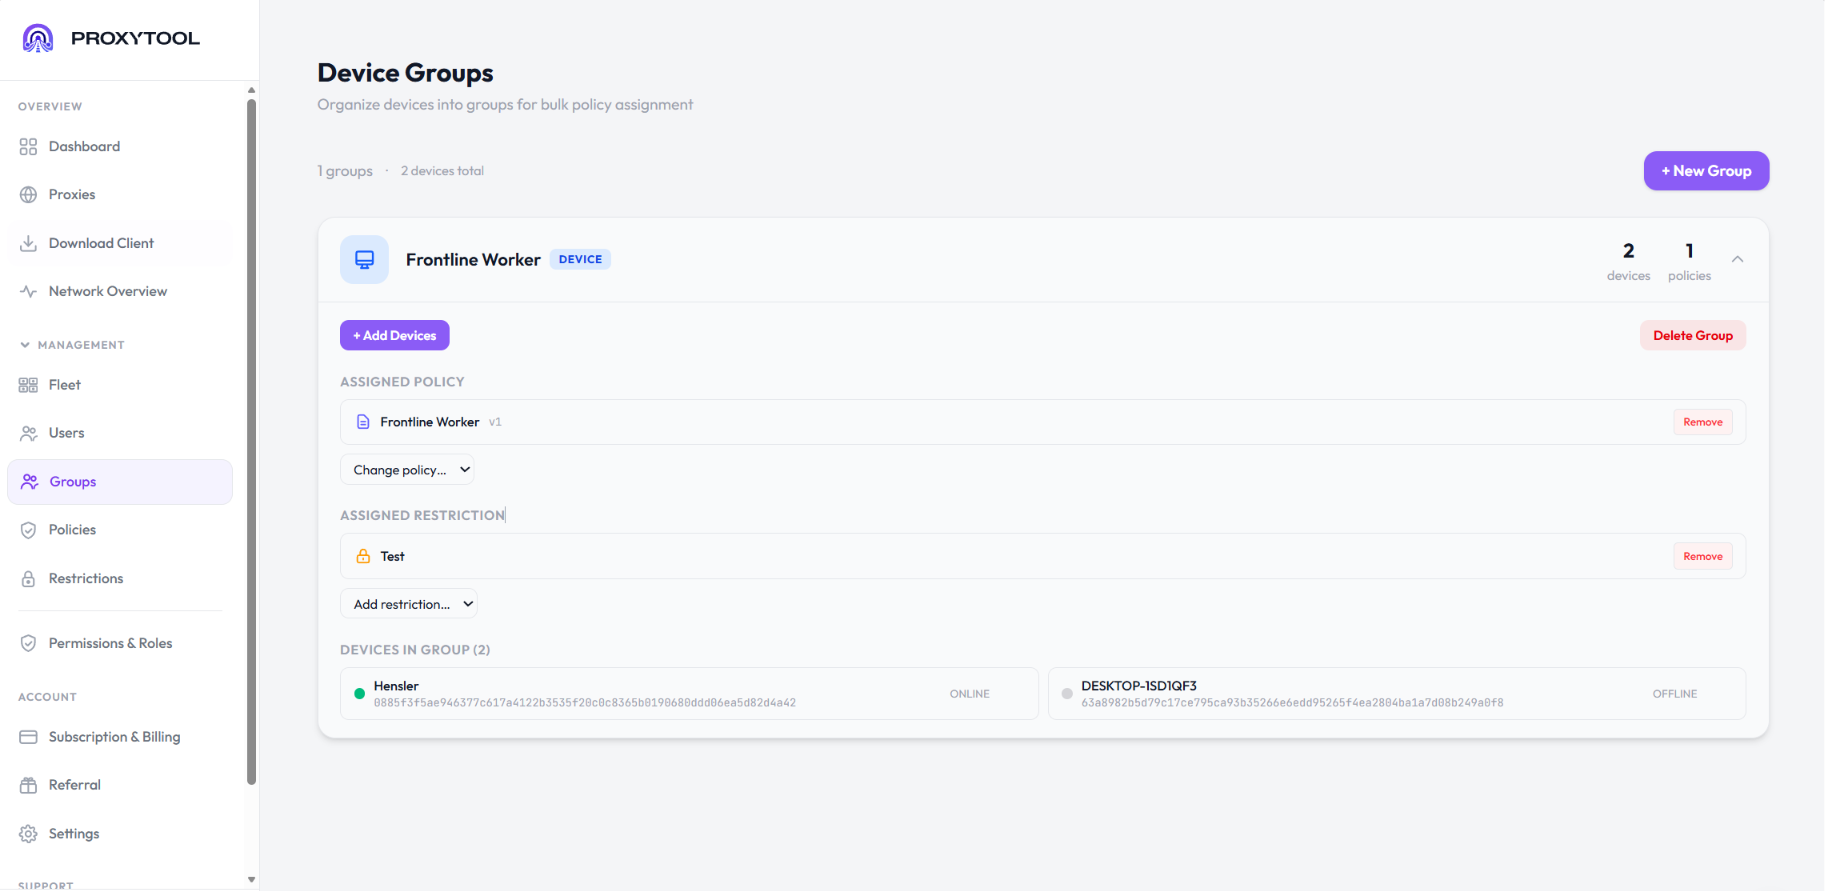Click the Hensler device hash ID
Image resolution: width=1825 pixels, height=891 pixels.
[585, 703]
